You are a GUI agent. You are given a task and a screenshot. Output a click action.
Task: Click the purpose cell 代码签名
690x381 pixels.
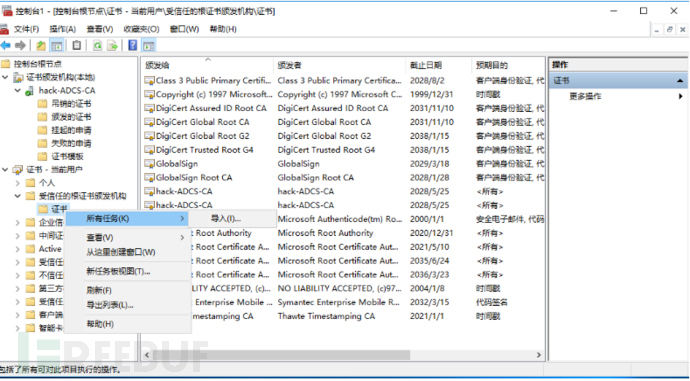pyautogui.click(x=492, y=302)
